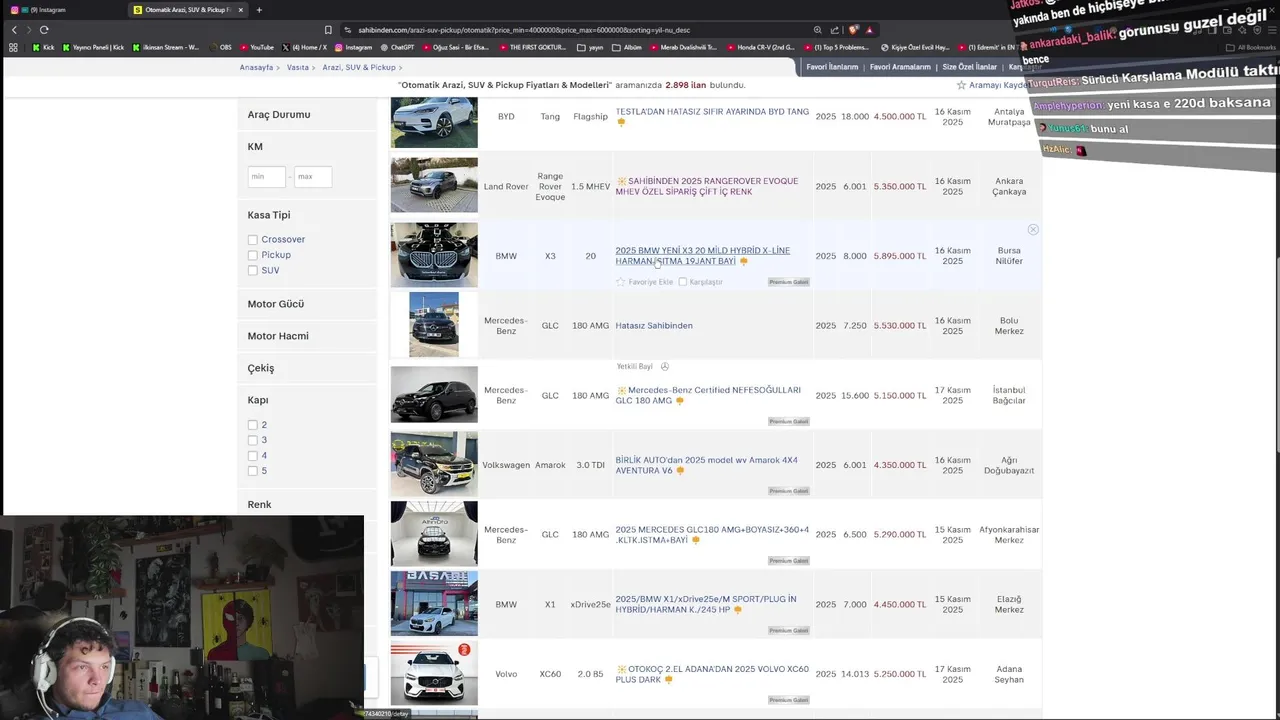Click the star icon next to Aramayı Kaydet

tap(961, 85)
